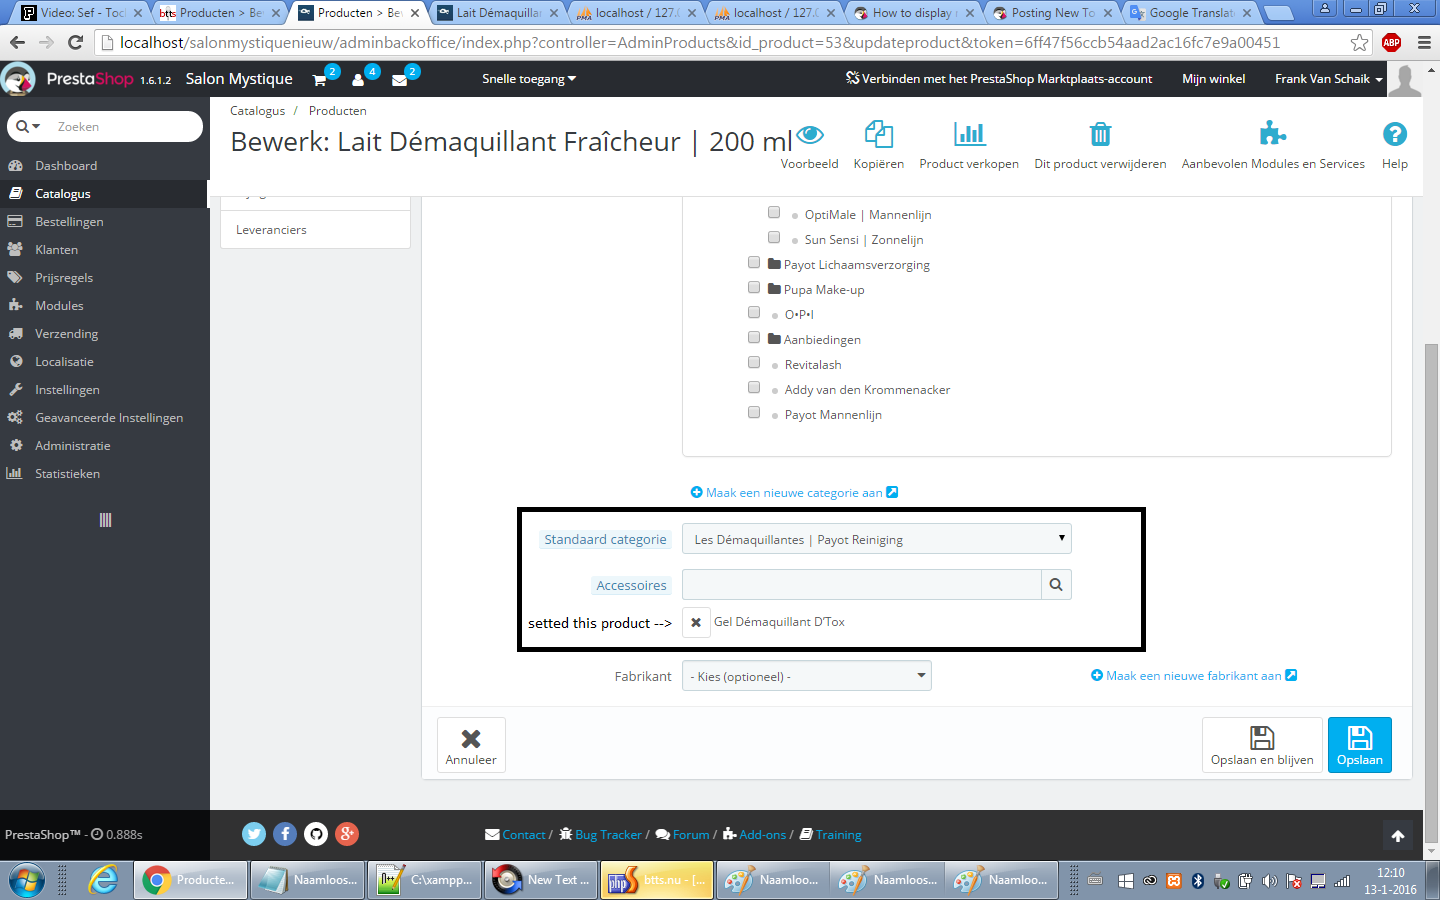Click Opslaan button

coord(1360,745)
